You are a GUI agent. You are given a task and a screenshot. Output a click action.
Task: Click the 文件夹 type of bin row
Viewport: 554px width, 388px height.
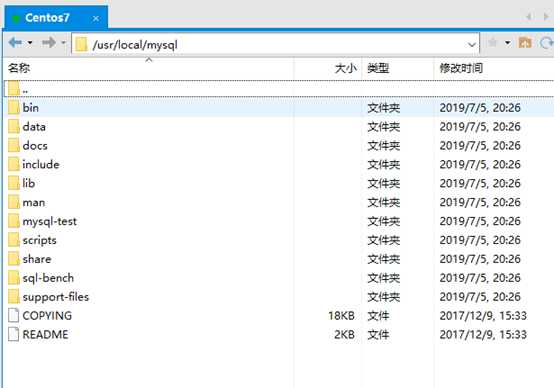click(384, 107)
